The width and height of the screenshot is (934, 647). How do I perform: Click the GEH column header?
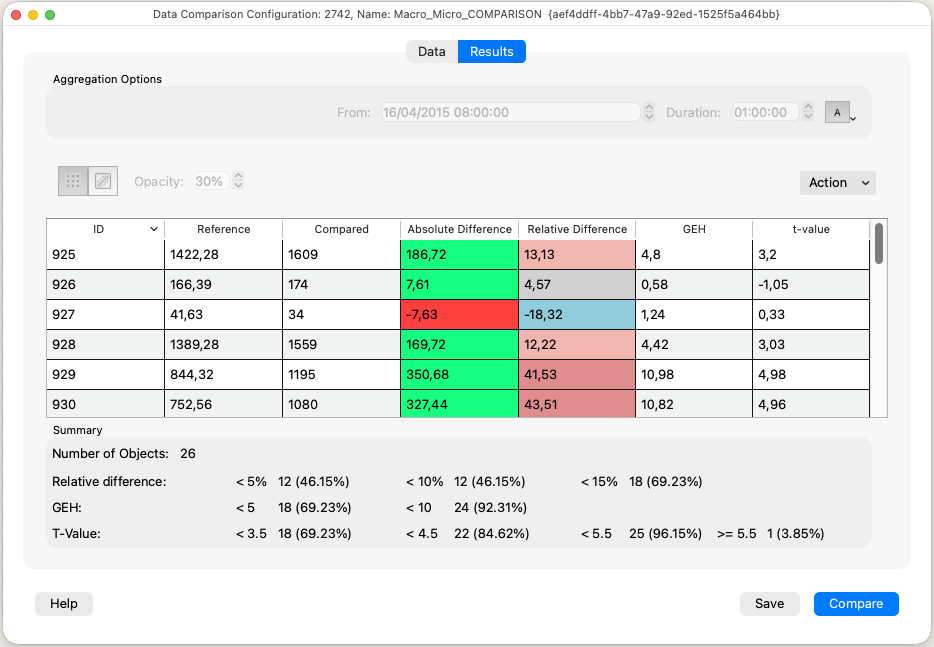tap(694, 229)
